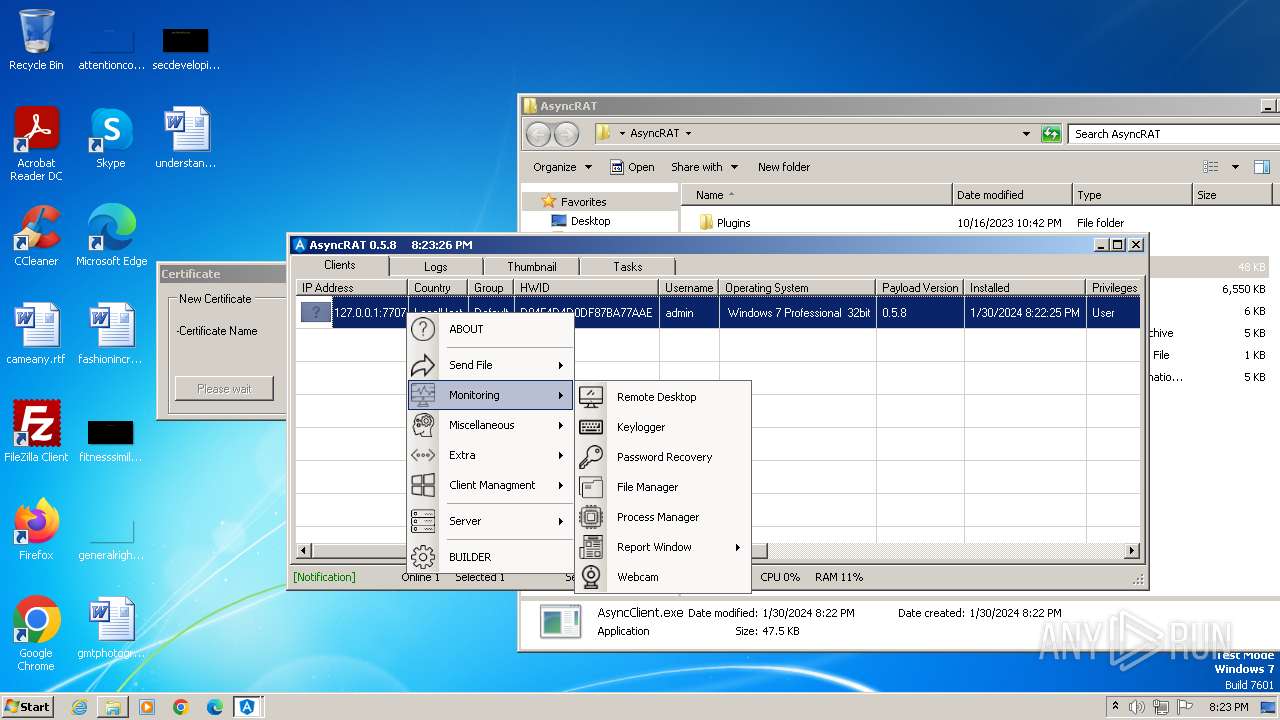
Task: Click the horizontal scrollbar right arrow
Action: [1132, 551]
